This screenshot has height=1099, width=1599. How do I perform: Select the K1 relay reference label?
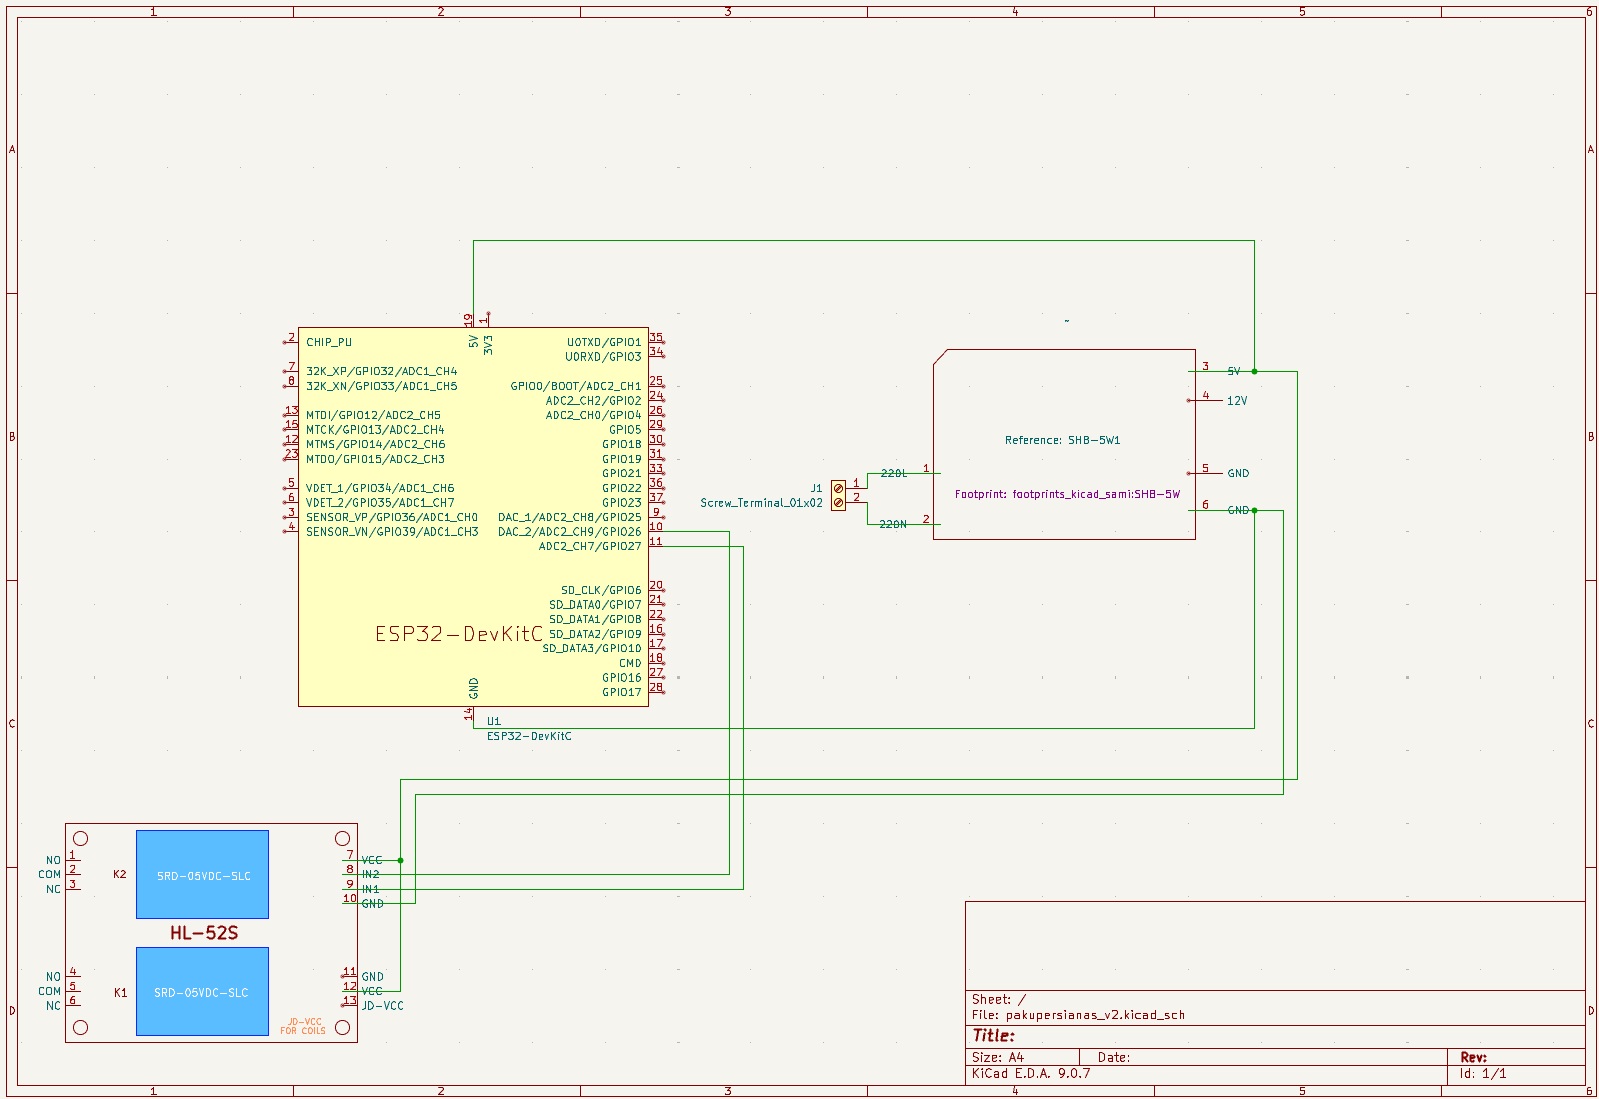120,993
